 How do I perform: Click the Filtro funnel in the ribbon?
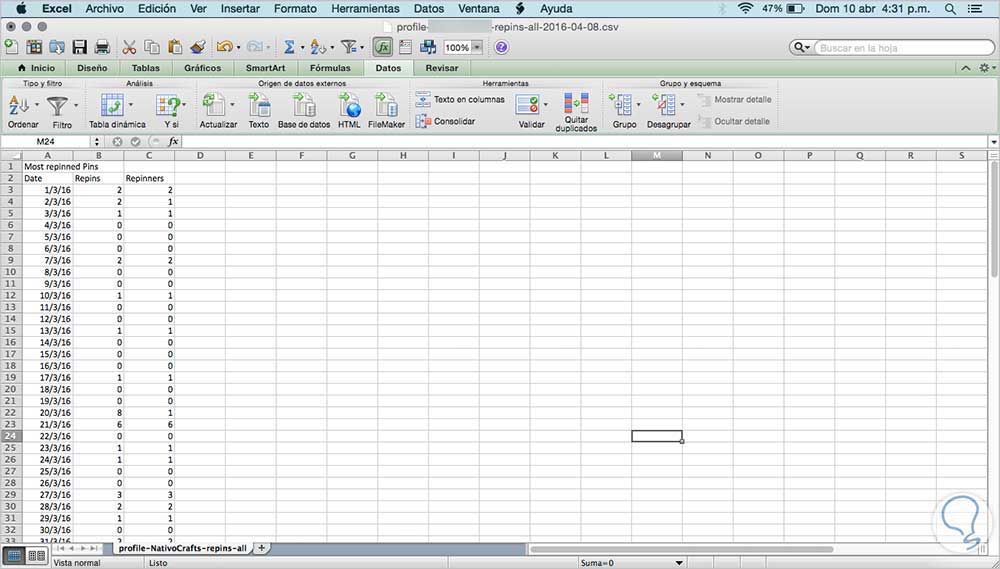57,105
